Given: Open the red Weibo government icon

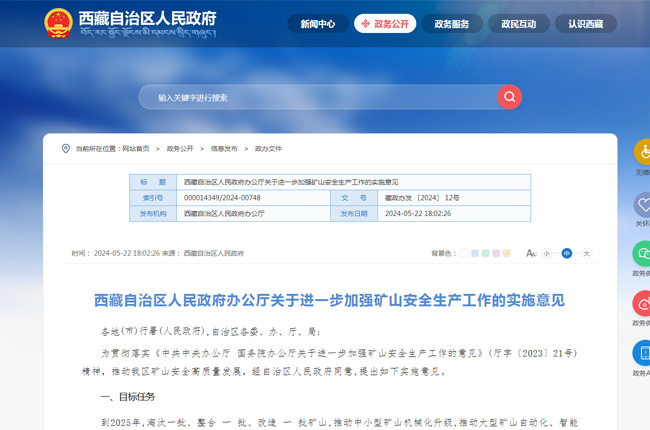Looking at the screenshot, I should pos(643,303).
